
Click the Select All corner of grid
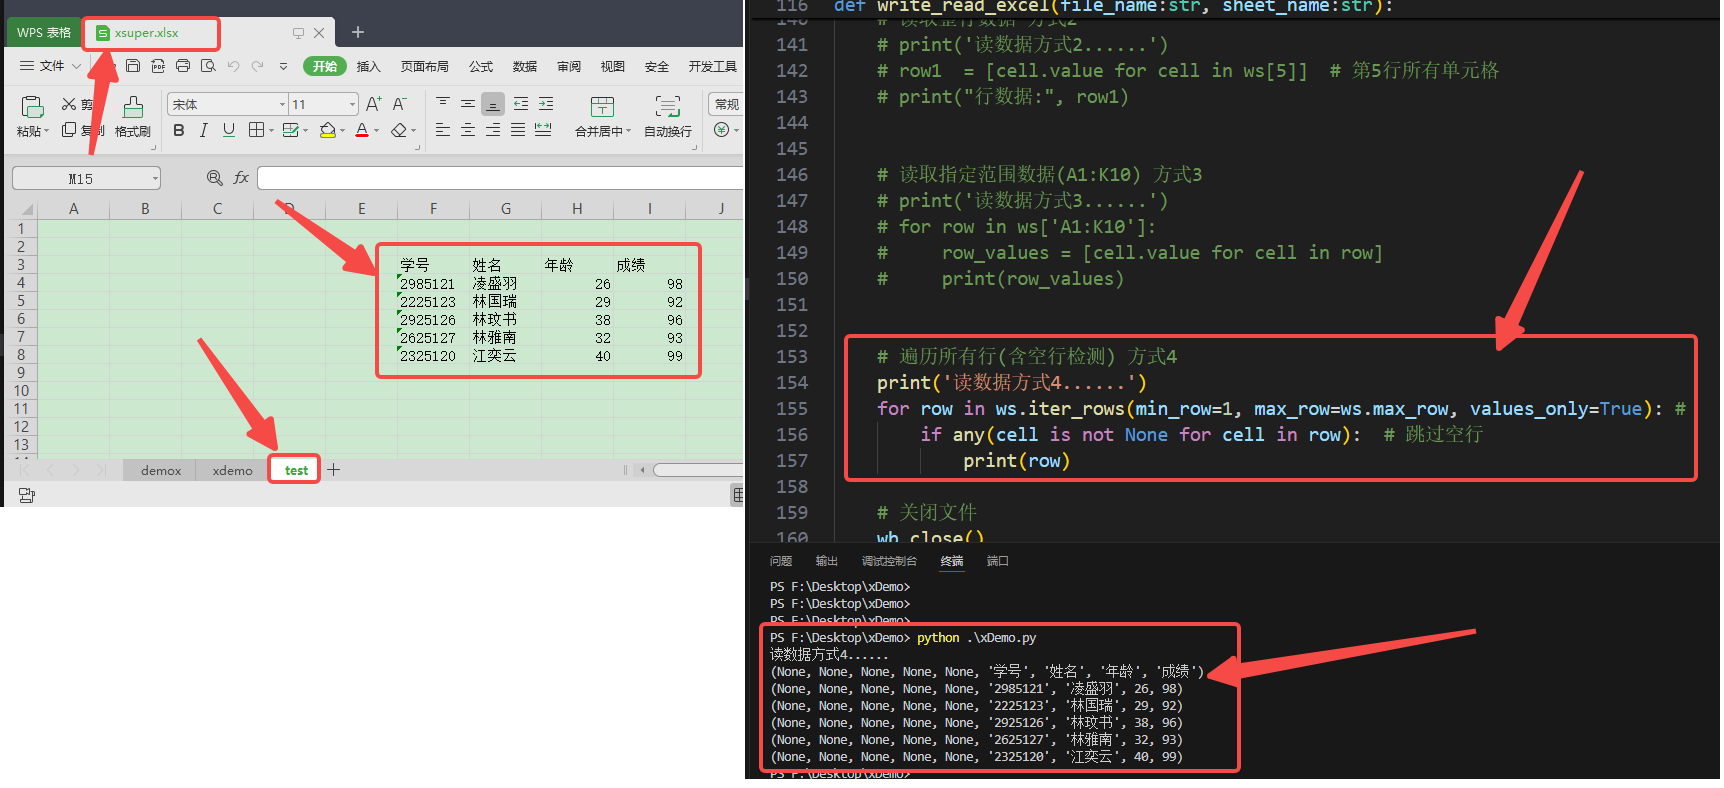26,209
